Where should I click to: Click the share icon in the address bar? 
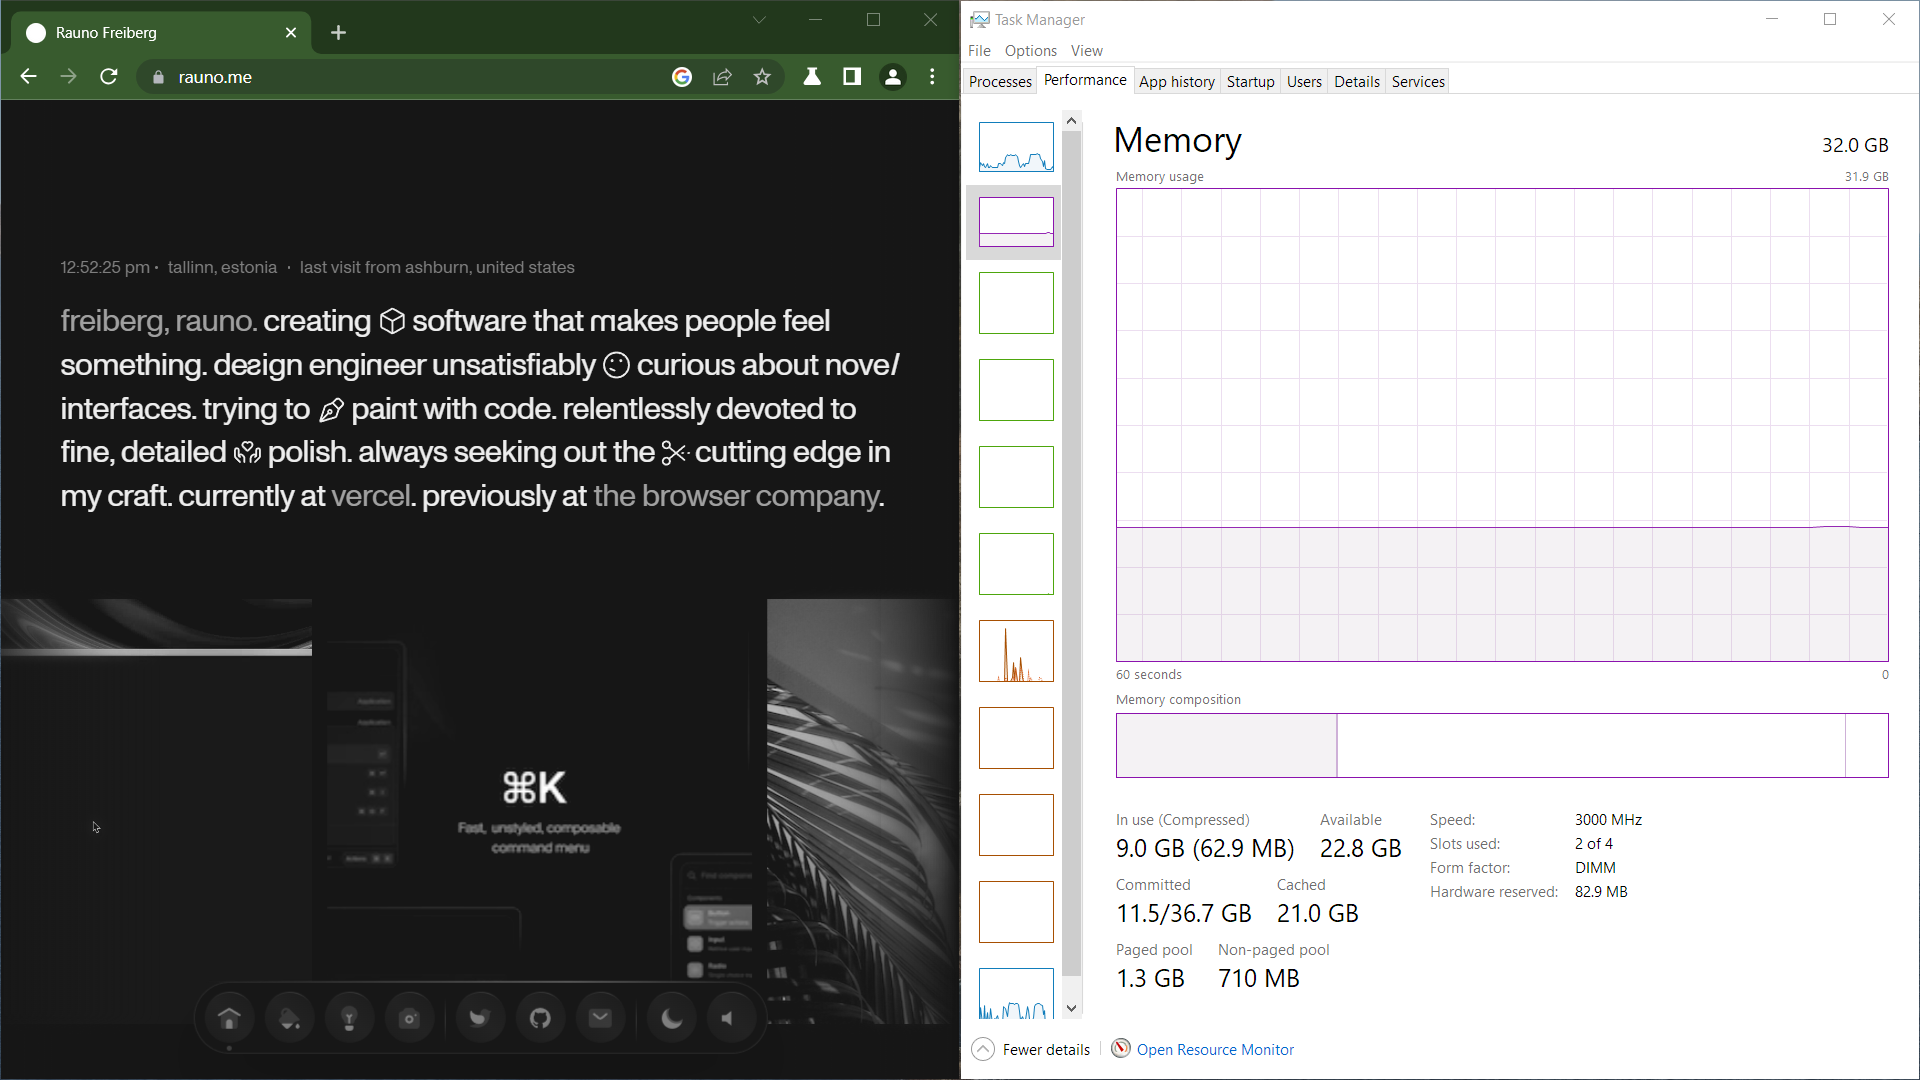click(x=721, y=77)
